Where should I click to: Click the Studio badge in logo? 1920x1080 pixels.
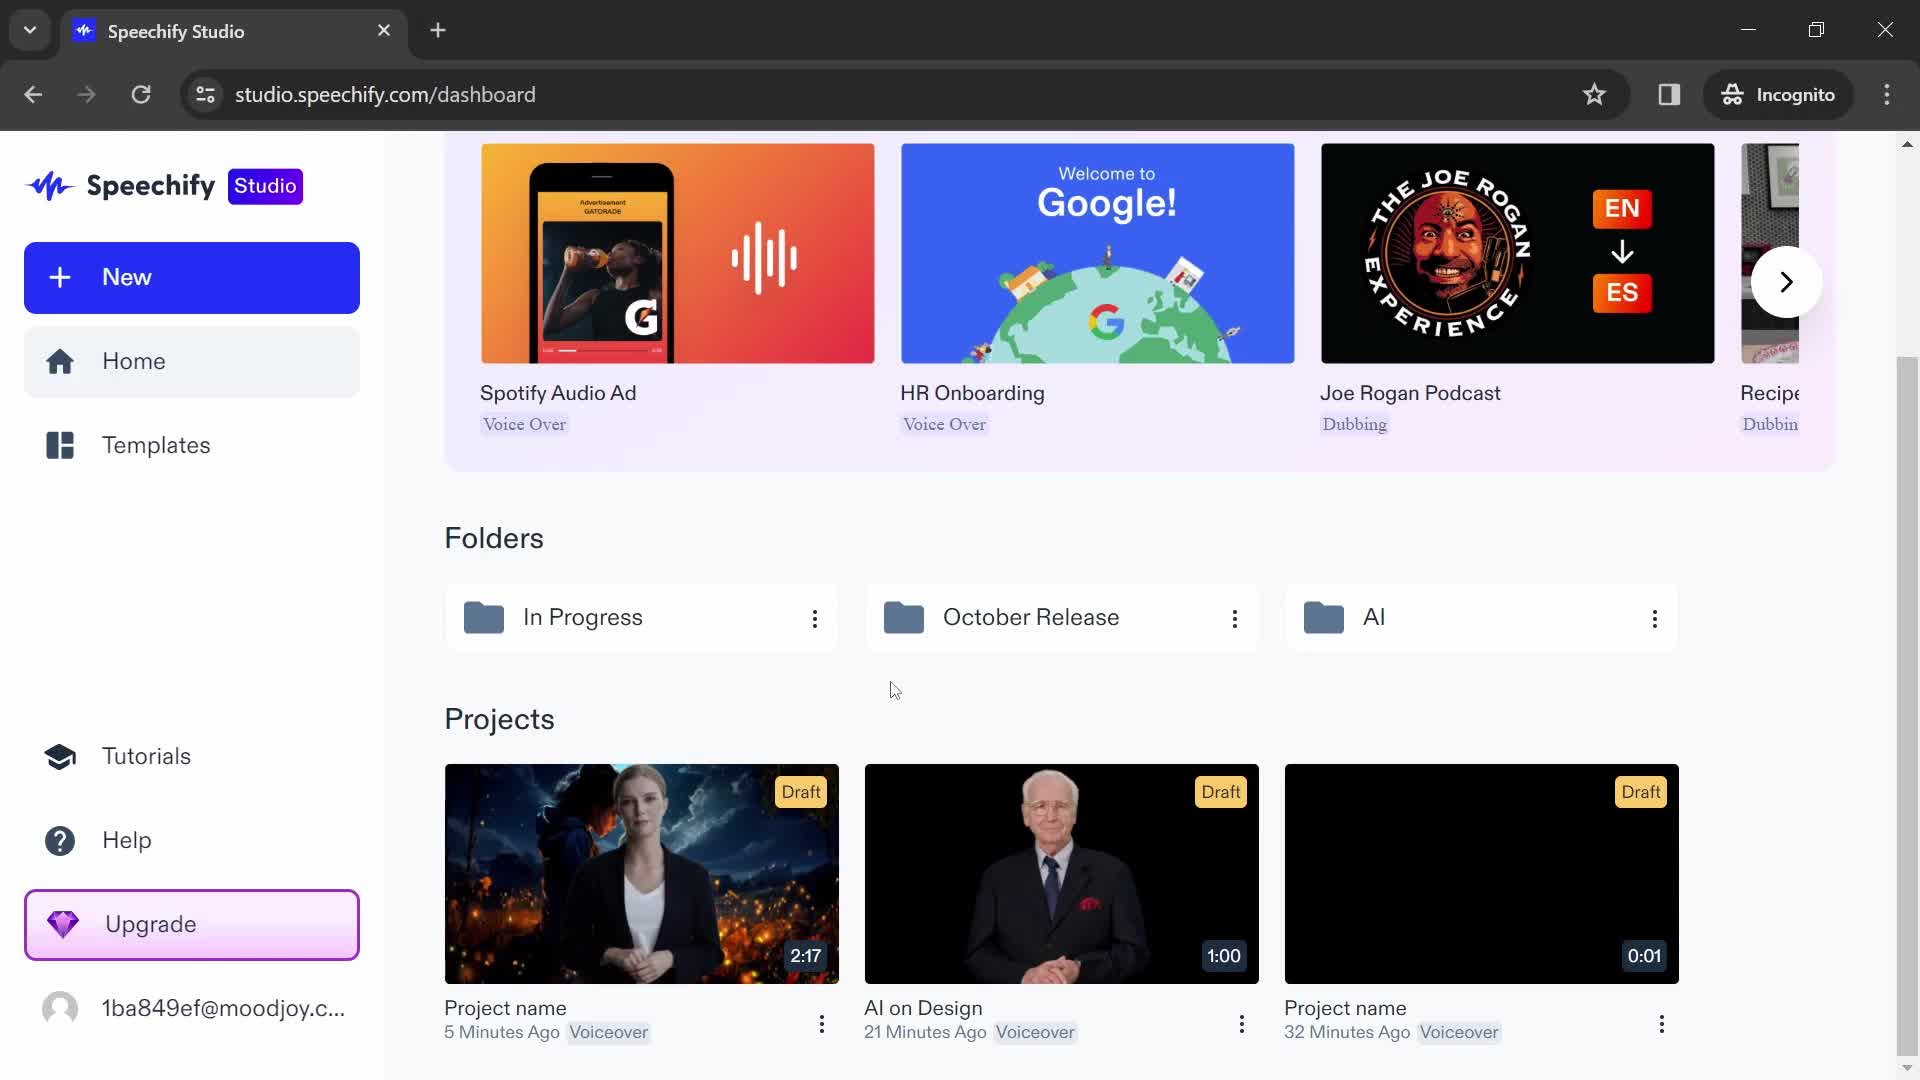click(265, 186)
